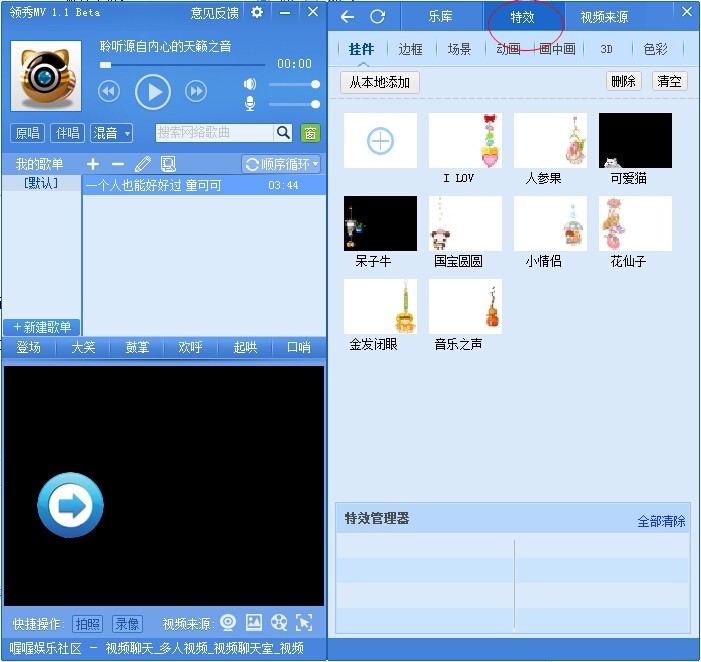Toggle the microphone icon

click(250, 104)
